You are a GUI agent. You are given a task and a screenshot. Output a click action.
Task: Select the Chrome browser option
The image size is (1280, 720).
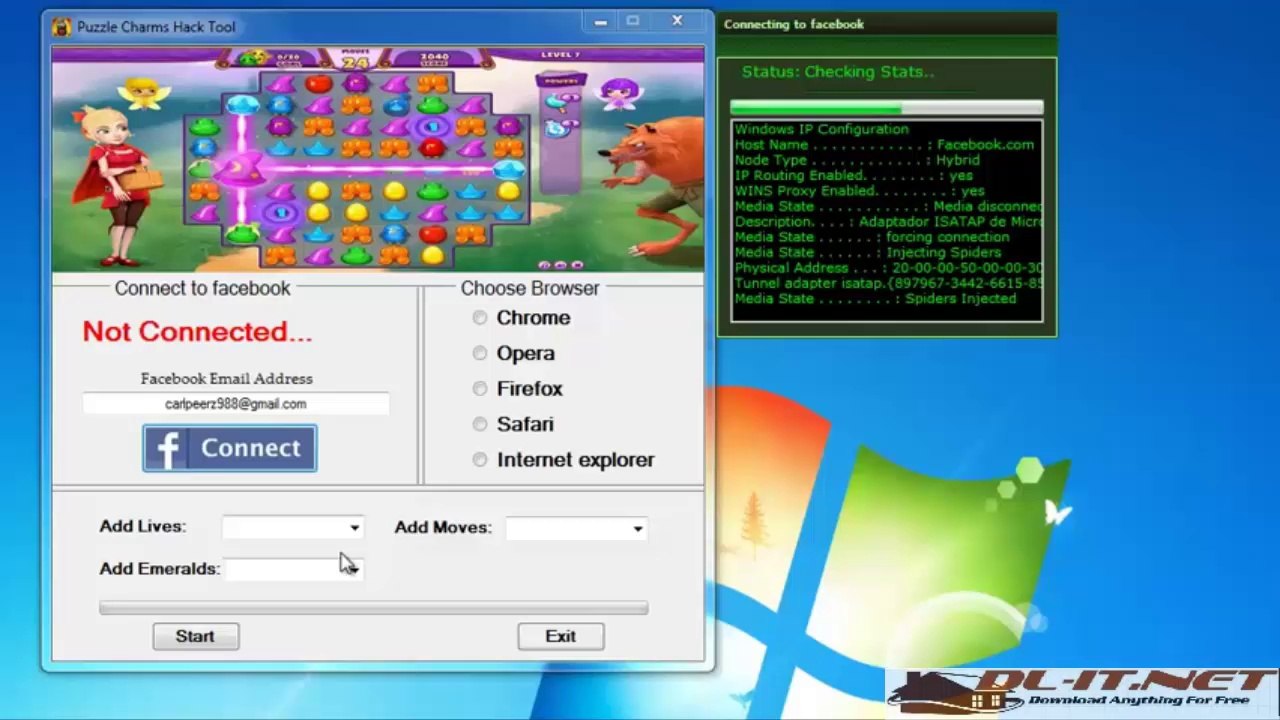[480, 318]
